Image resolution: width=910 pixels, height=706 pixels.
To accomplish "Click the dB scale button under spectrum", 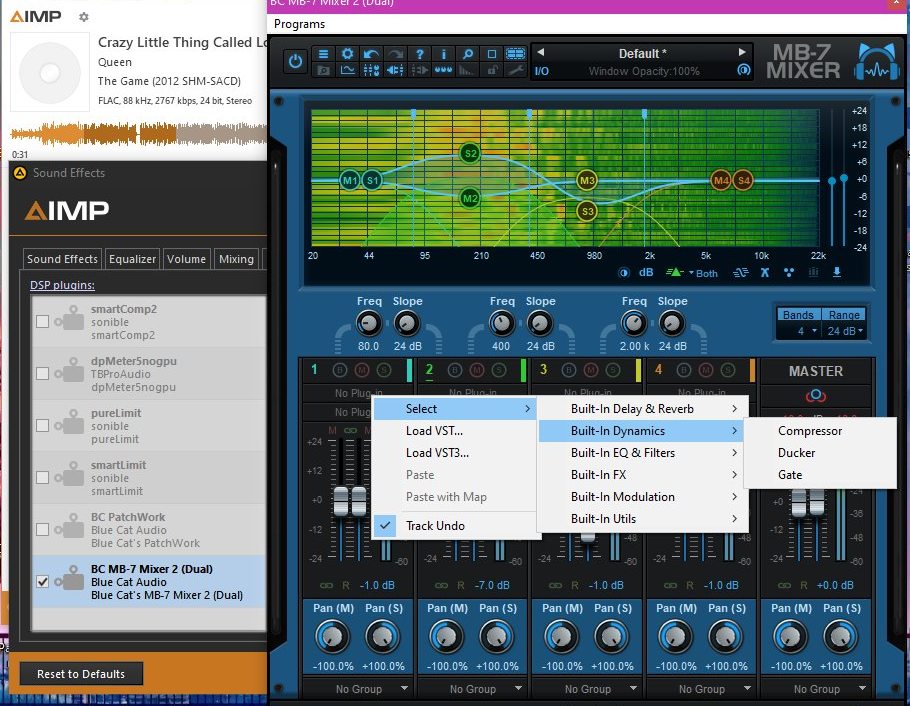I will click(x=646, y=272).
